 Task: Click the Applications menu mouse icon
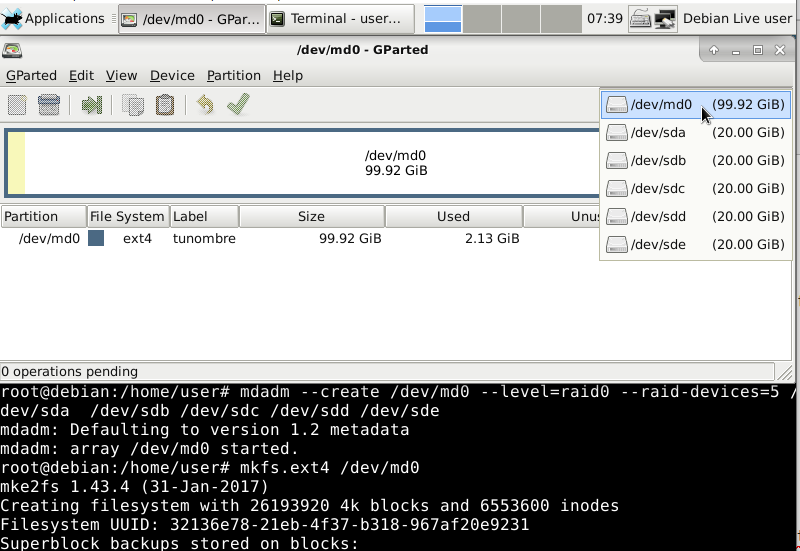click(12, 19)
